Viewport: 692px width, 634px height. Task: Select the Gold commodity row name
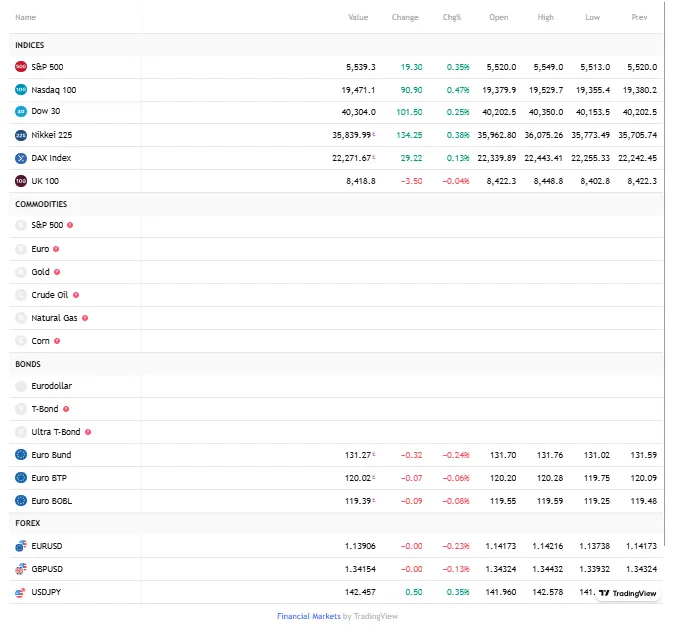[x=40, y=272]
